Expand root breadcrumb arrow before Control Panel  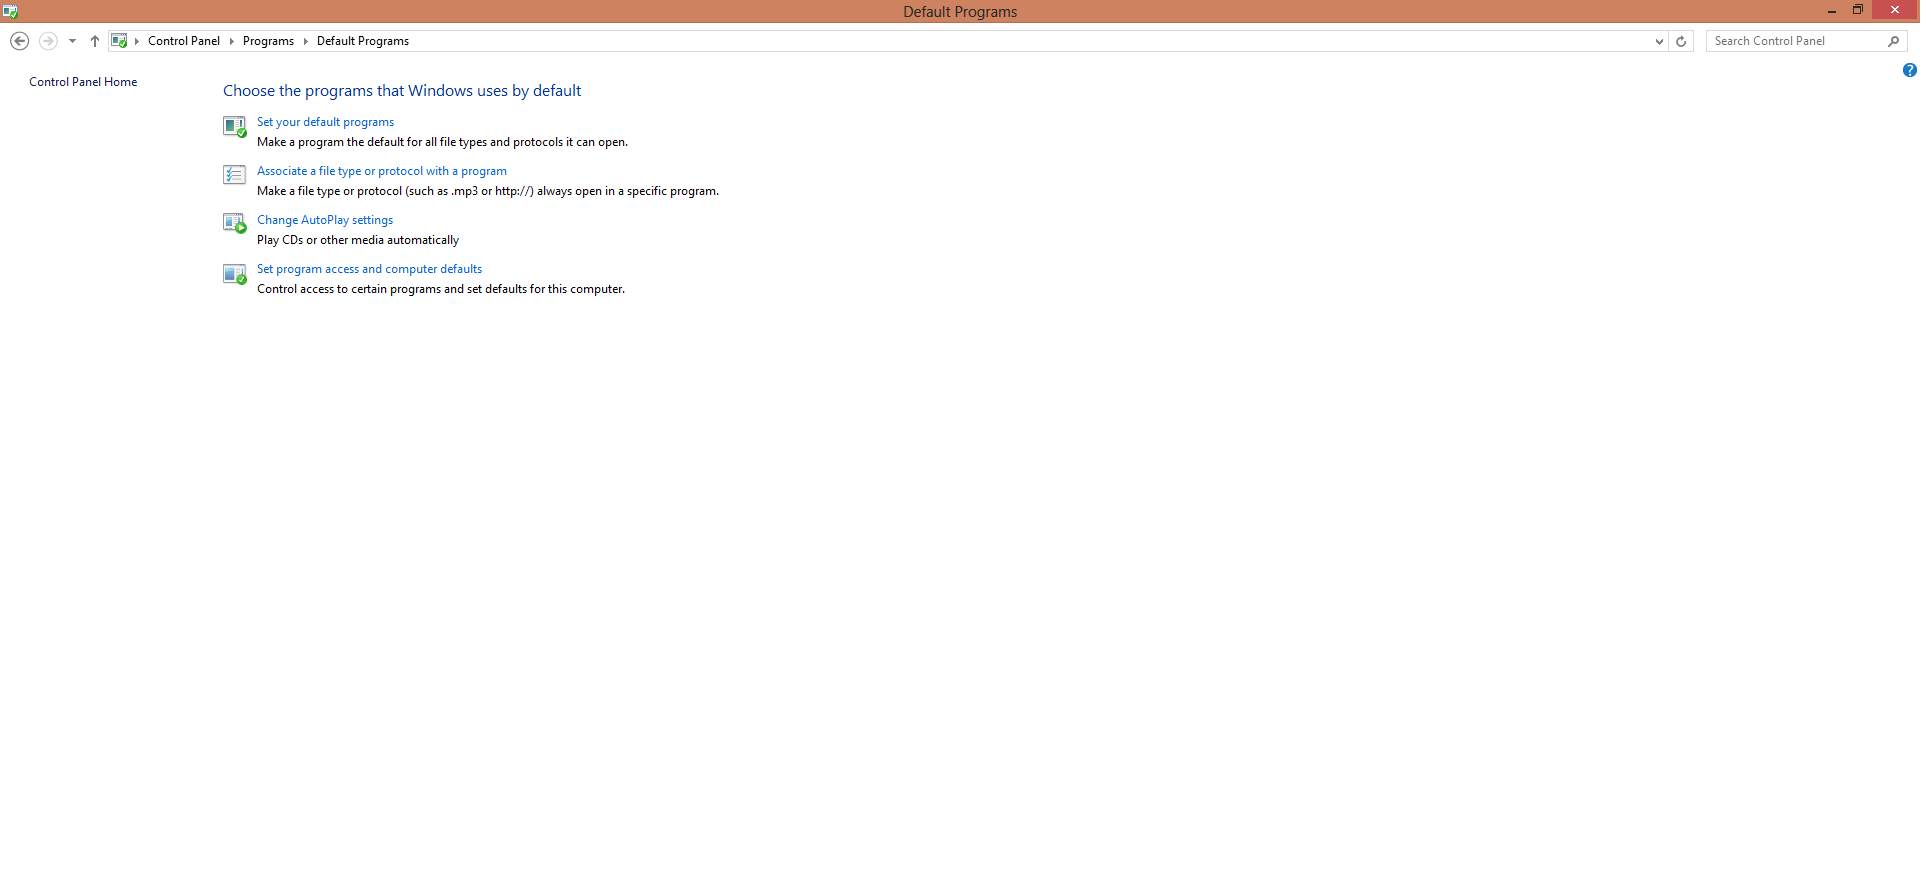pyautogui.click(x=137, y=41)
